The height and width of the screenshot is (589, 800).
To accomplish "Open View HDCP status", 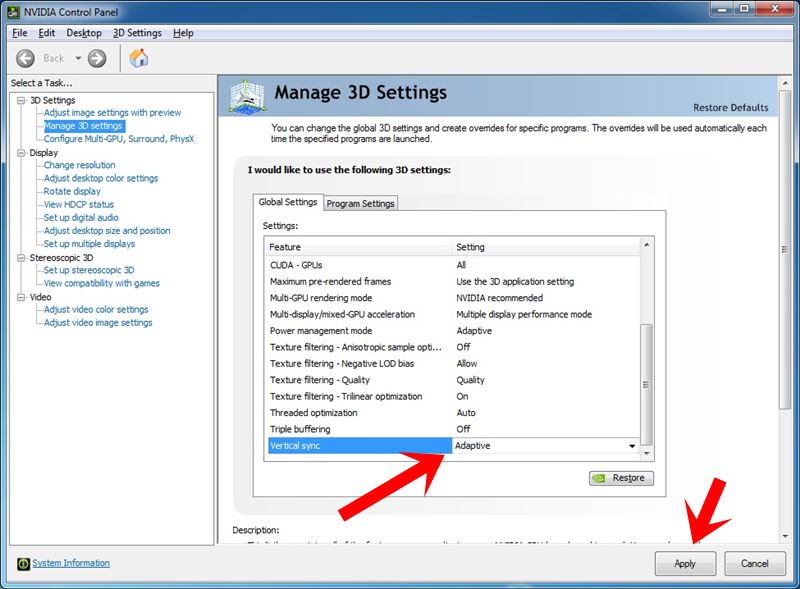I will coord(79,204).
